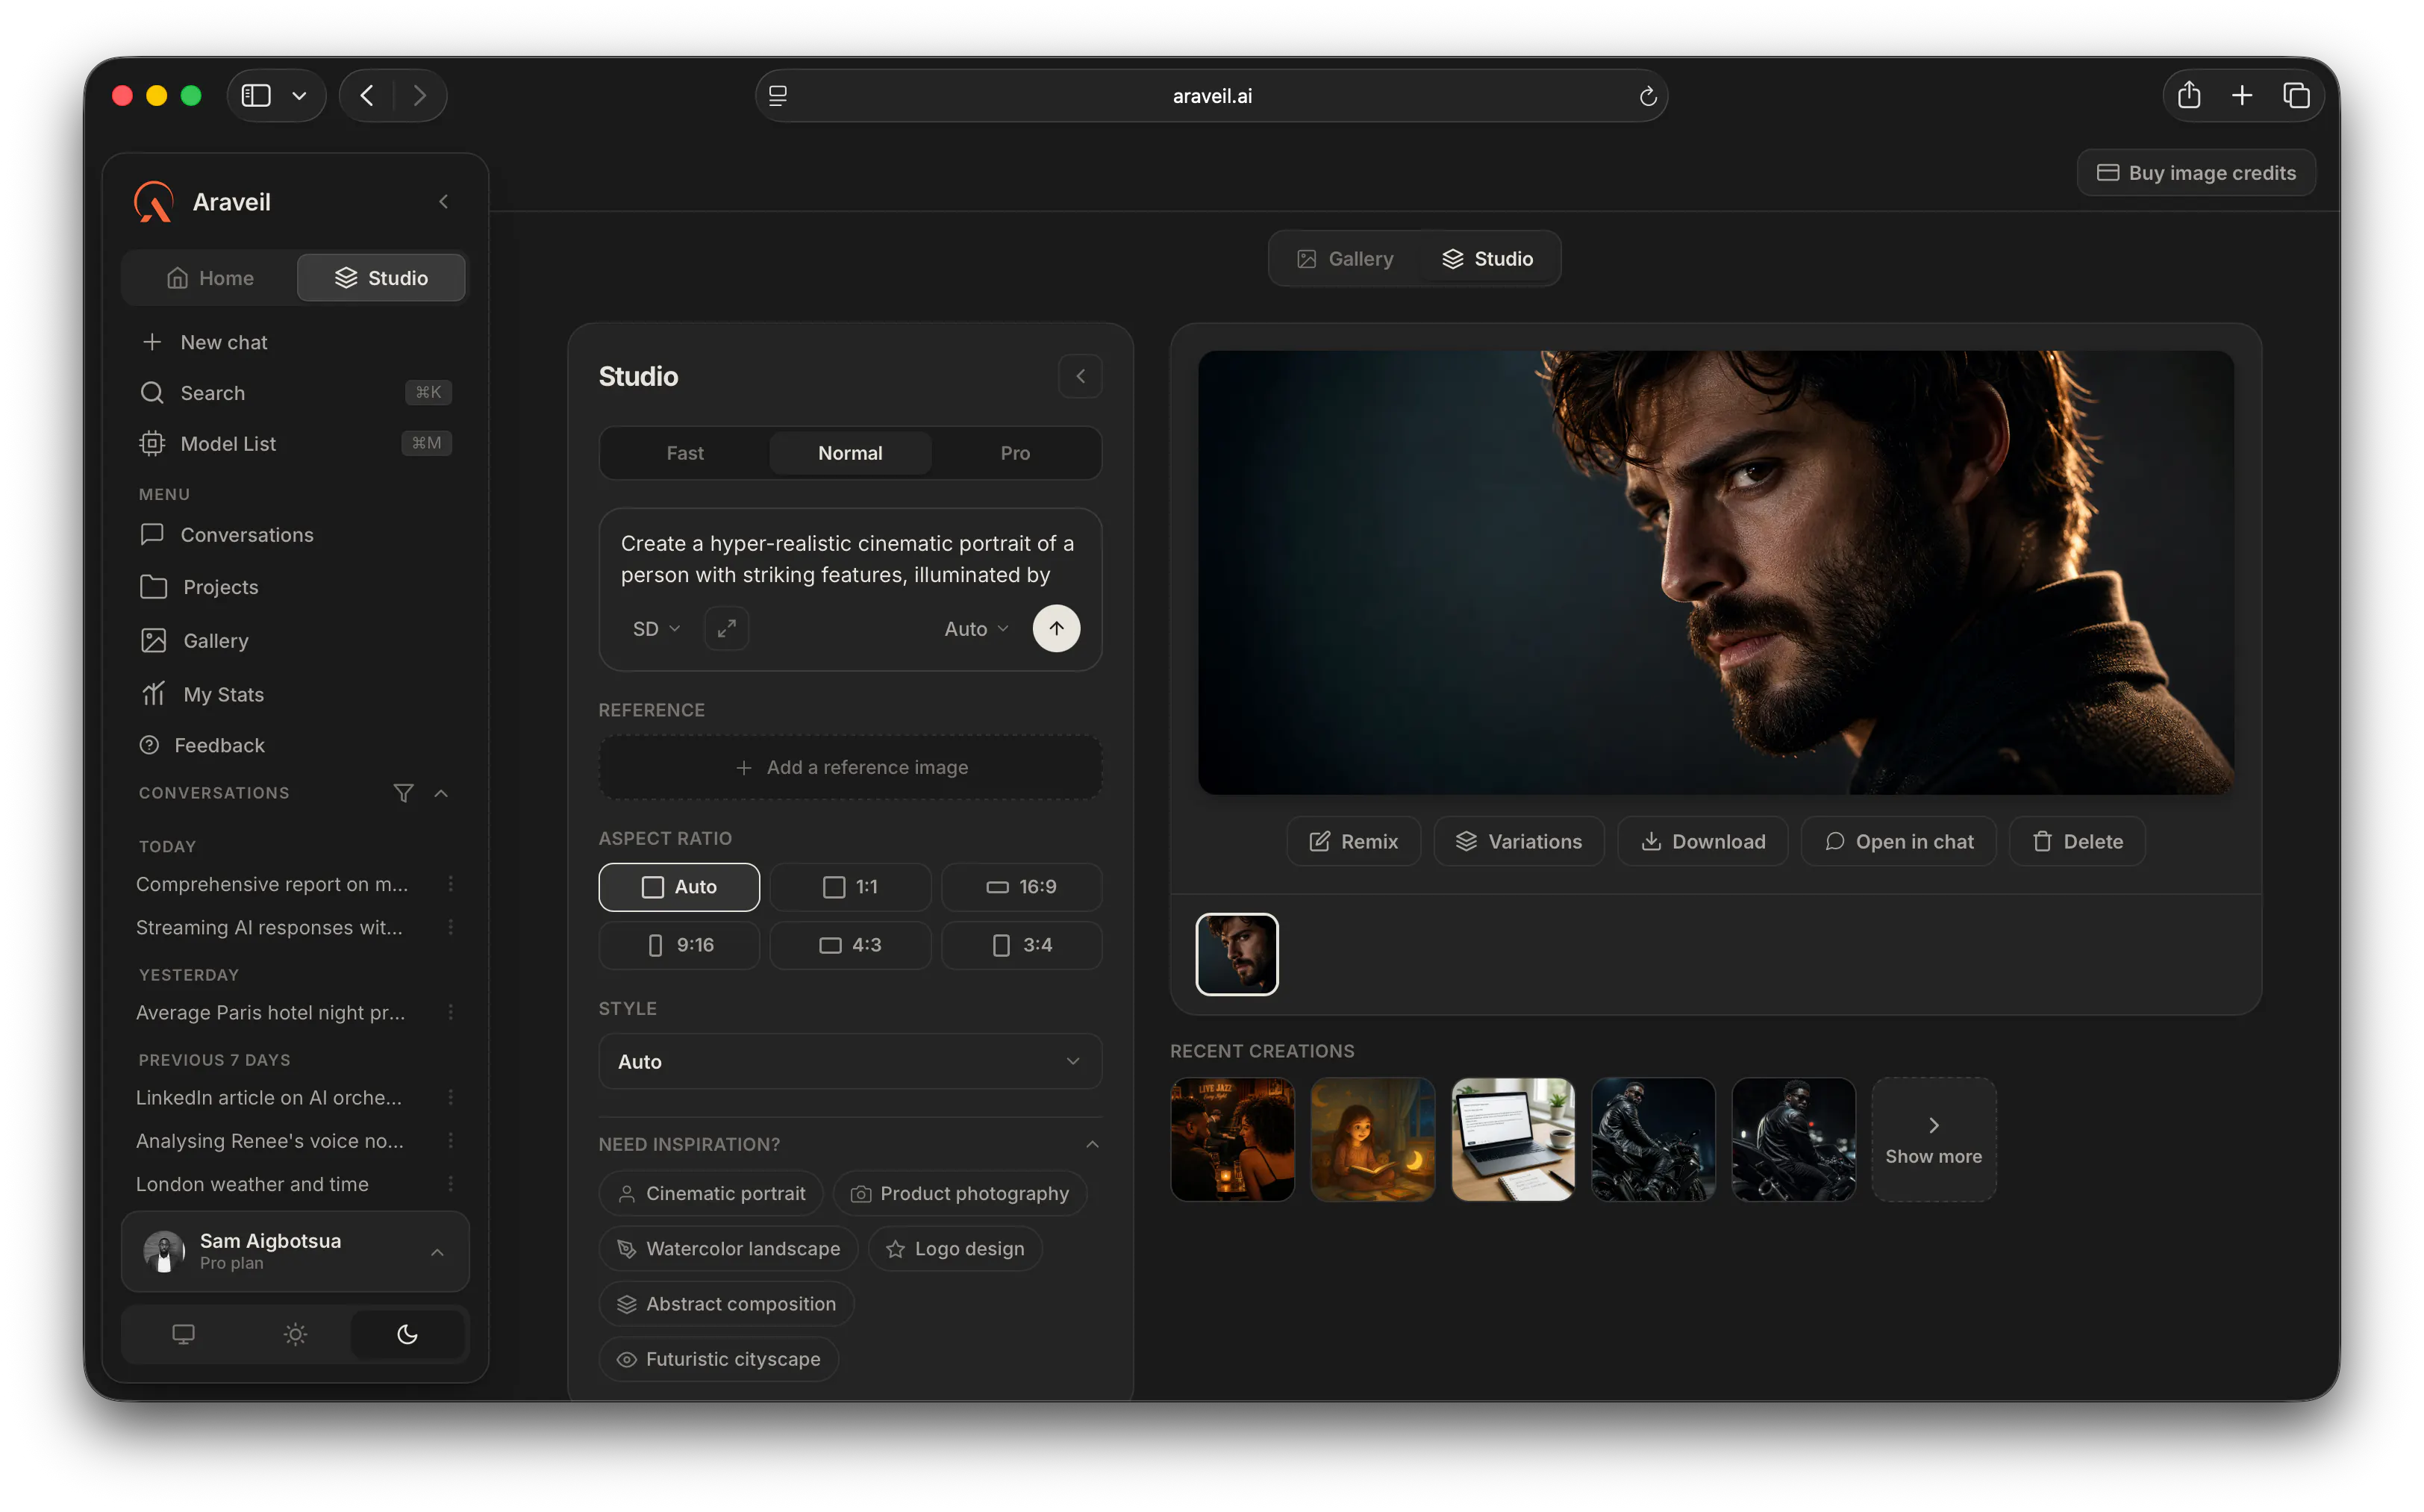This screenshot has width=2424, height=1512.
Task: Open My Stats in the menu
Action: (295, 694)
